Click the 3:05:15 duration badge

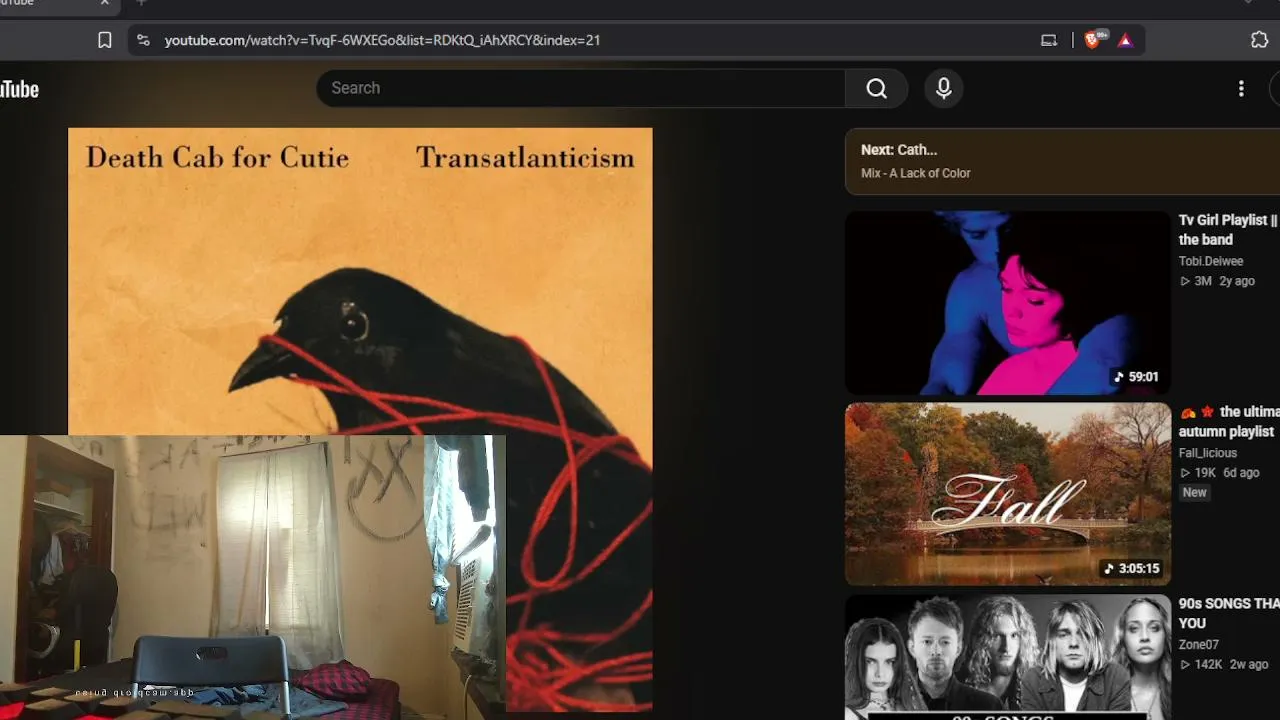tap(1131, 569)
